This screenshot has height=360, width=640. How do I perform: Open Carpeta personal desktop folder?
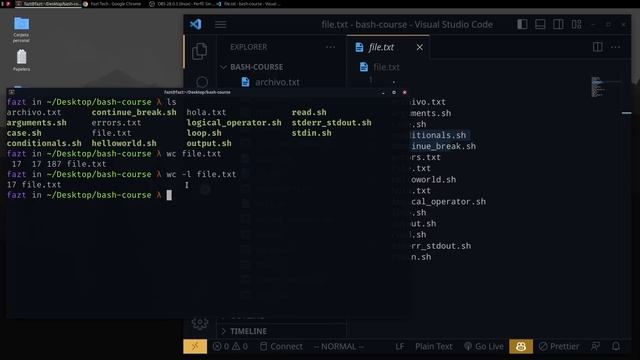click(x=21, y=29)
